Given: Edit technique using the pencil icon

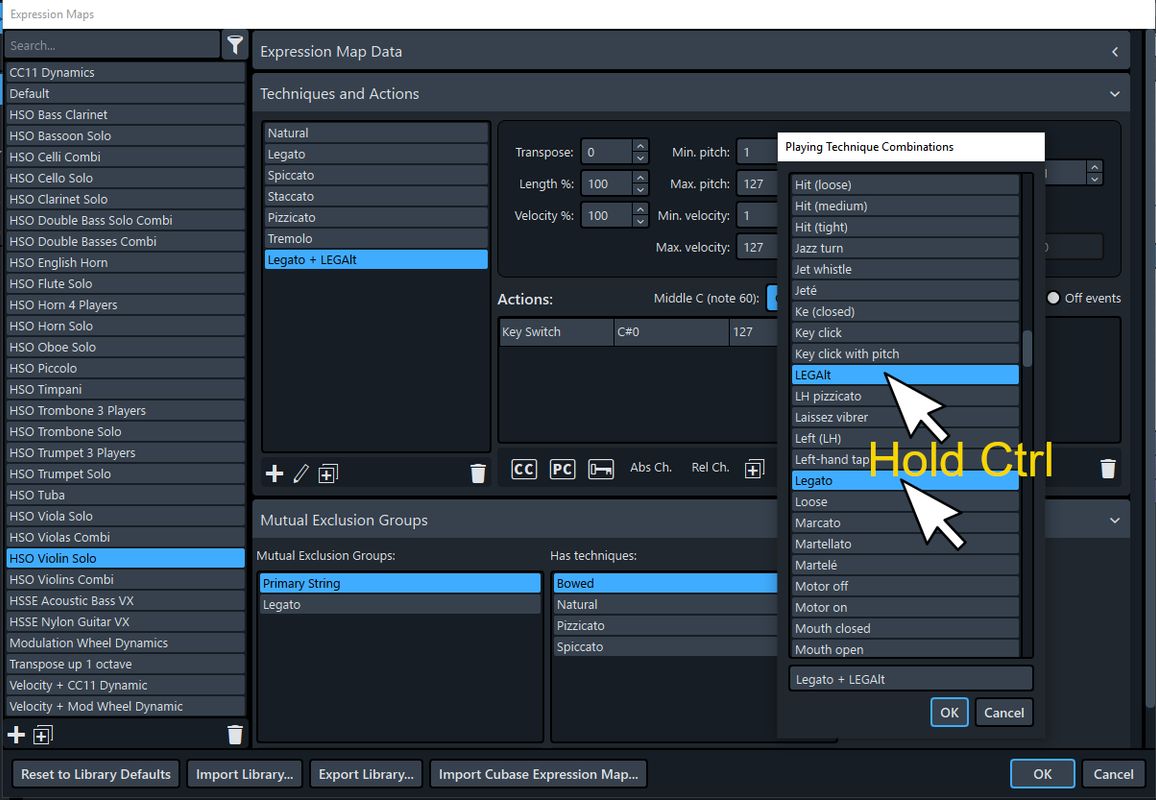Looking at the screenshot, I should click(301, 473).
